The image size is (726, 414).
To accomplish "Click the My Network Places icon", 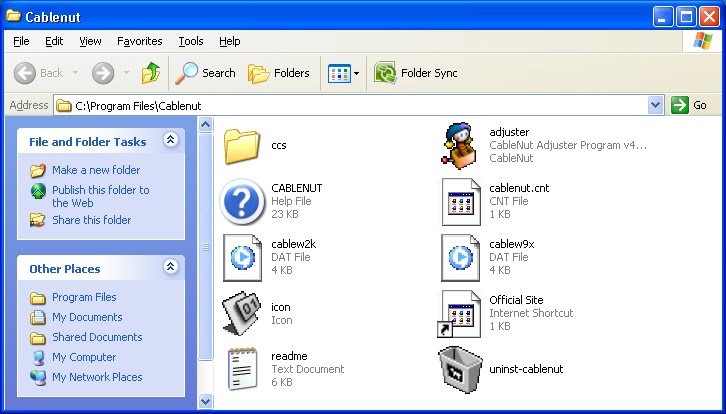I will [x=38, y=377].
